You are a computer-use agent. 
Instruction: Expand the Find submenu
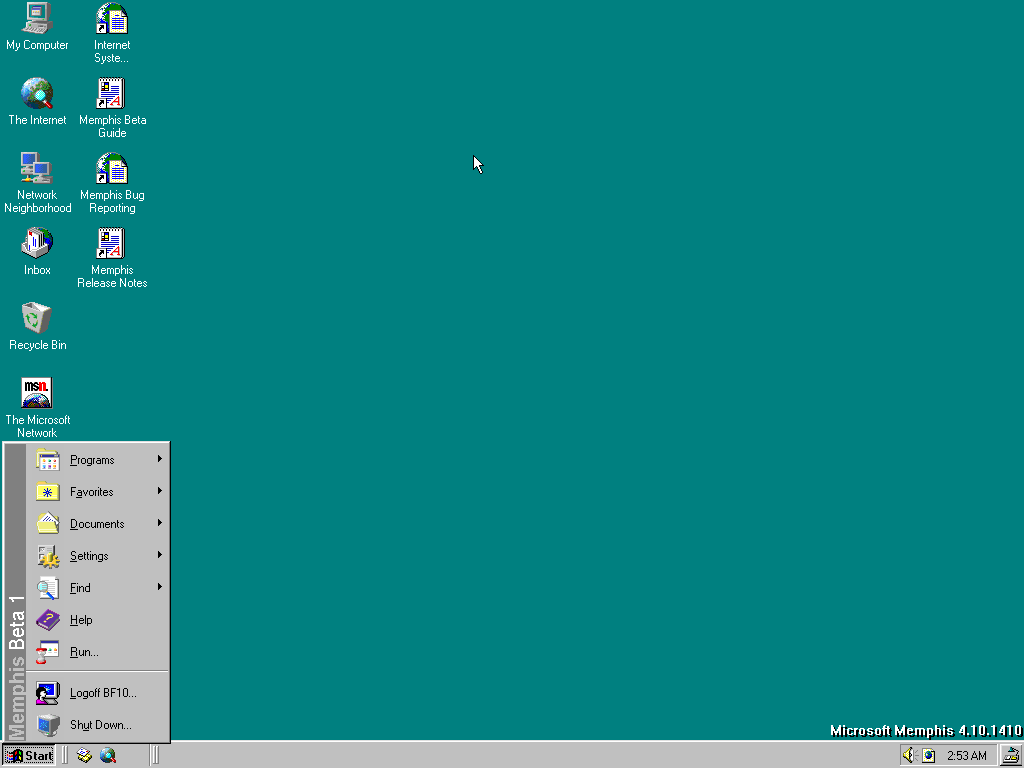(98, 588)
